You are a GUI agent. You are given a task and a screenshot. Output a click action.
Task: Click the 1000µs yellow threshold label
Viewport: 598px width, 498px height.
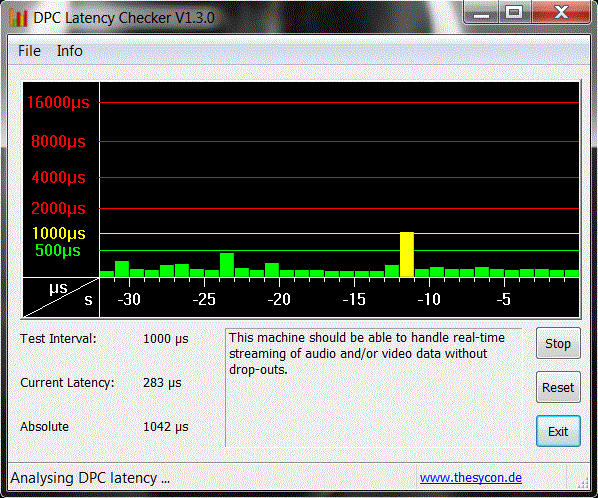(x=59, y=233)
